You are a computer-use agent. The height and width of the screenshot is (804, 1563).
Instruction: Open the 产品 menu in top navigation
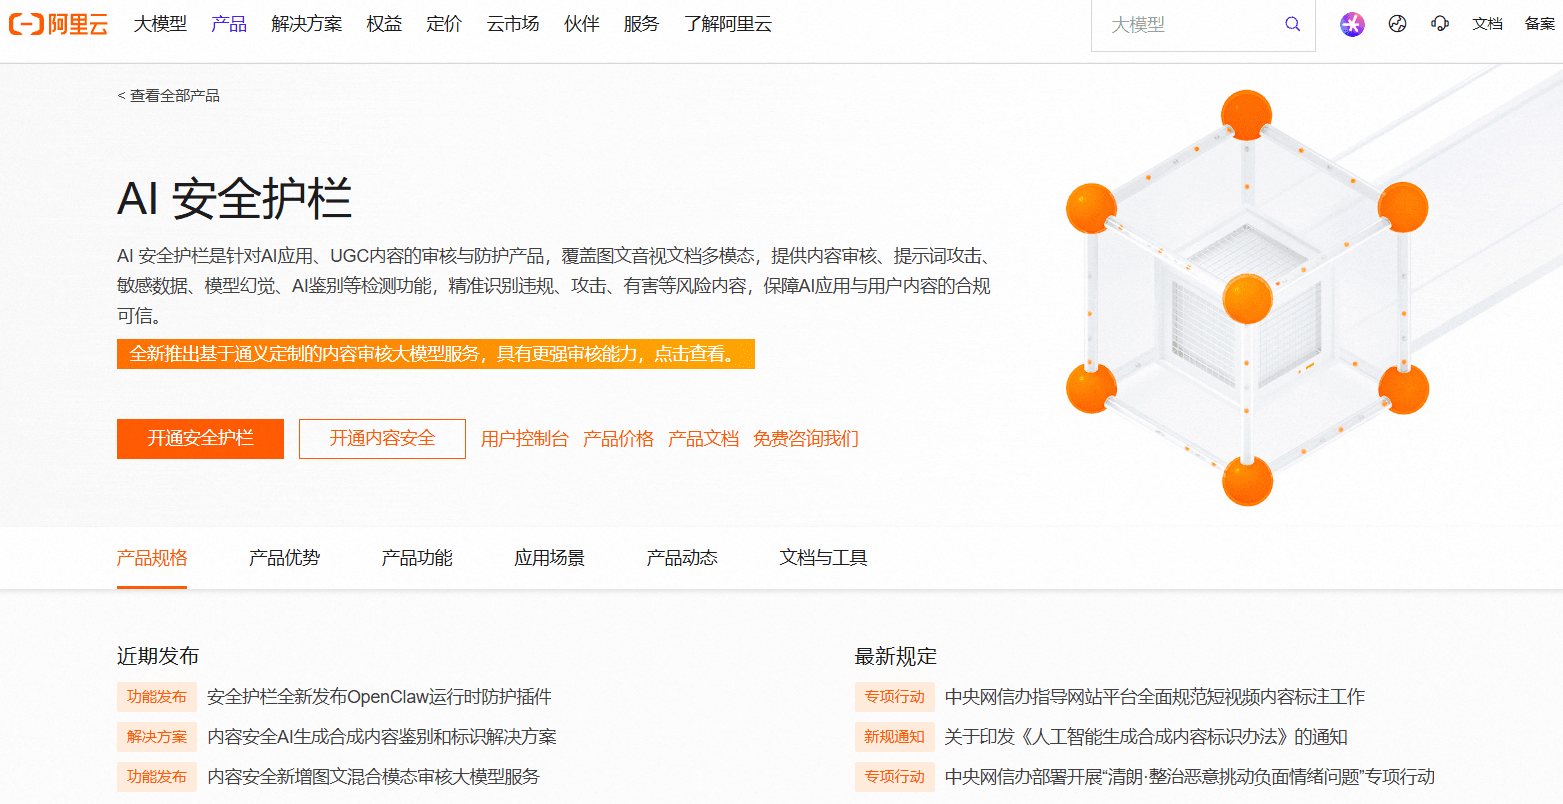point(229,24)
